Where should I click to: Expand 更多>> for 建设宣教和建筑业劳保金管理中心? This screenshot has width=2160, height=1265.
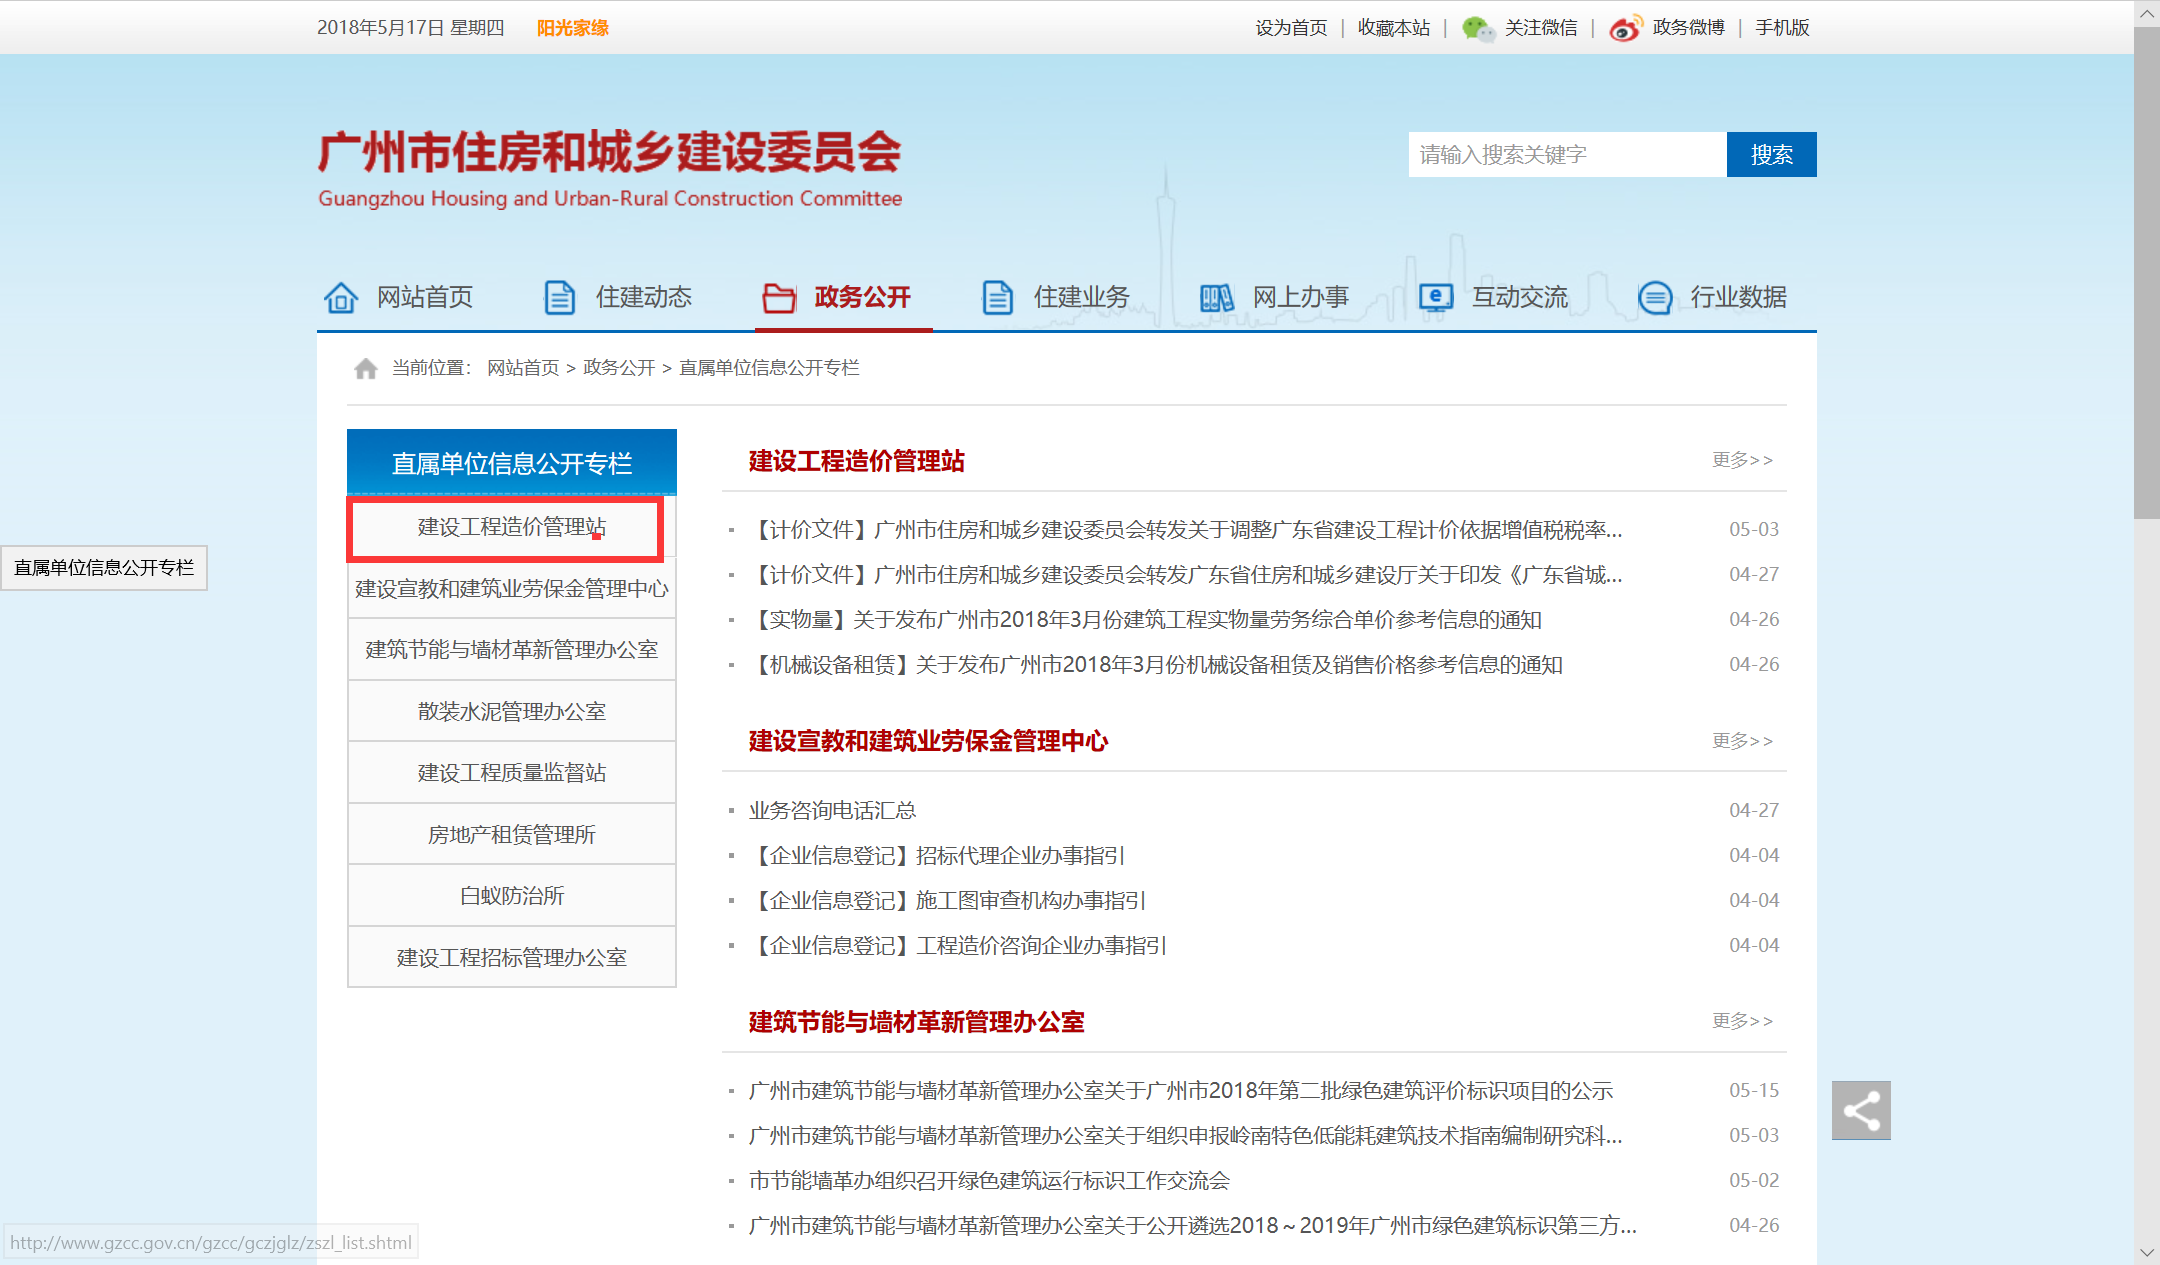1742,741
